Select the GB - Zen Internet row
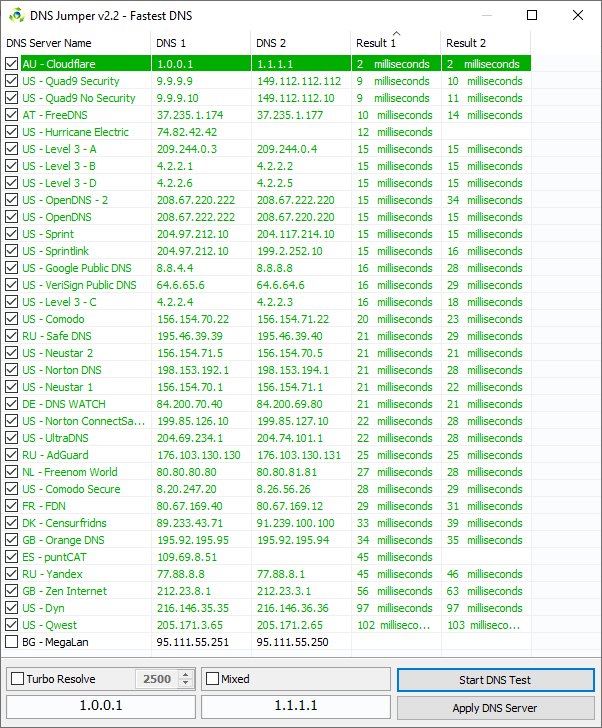The image size is (602, 728). [x=266, y=591]
